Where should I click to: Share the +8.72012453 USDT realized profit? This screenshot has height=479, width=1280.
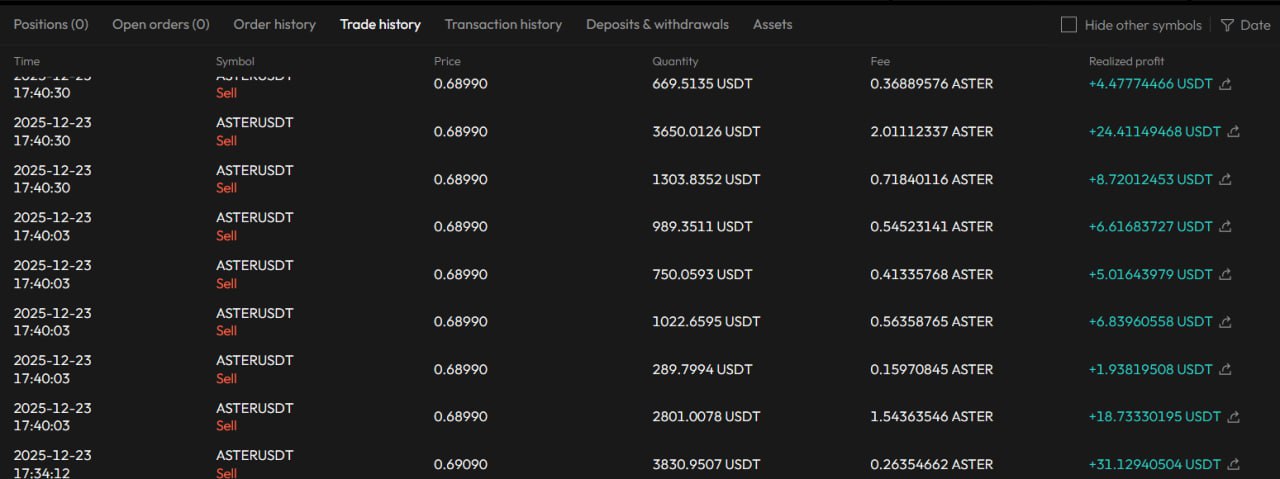(1226, 179)
